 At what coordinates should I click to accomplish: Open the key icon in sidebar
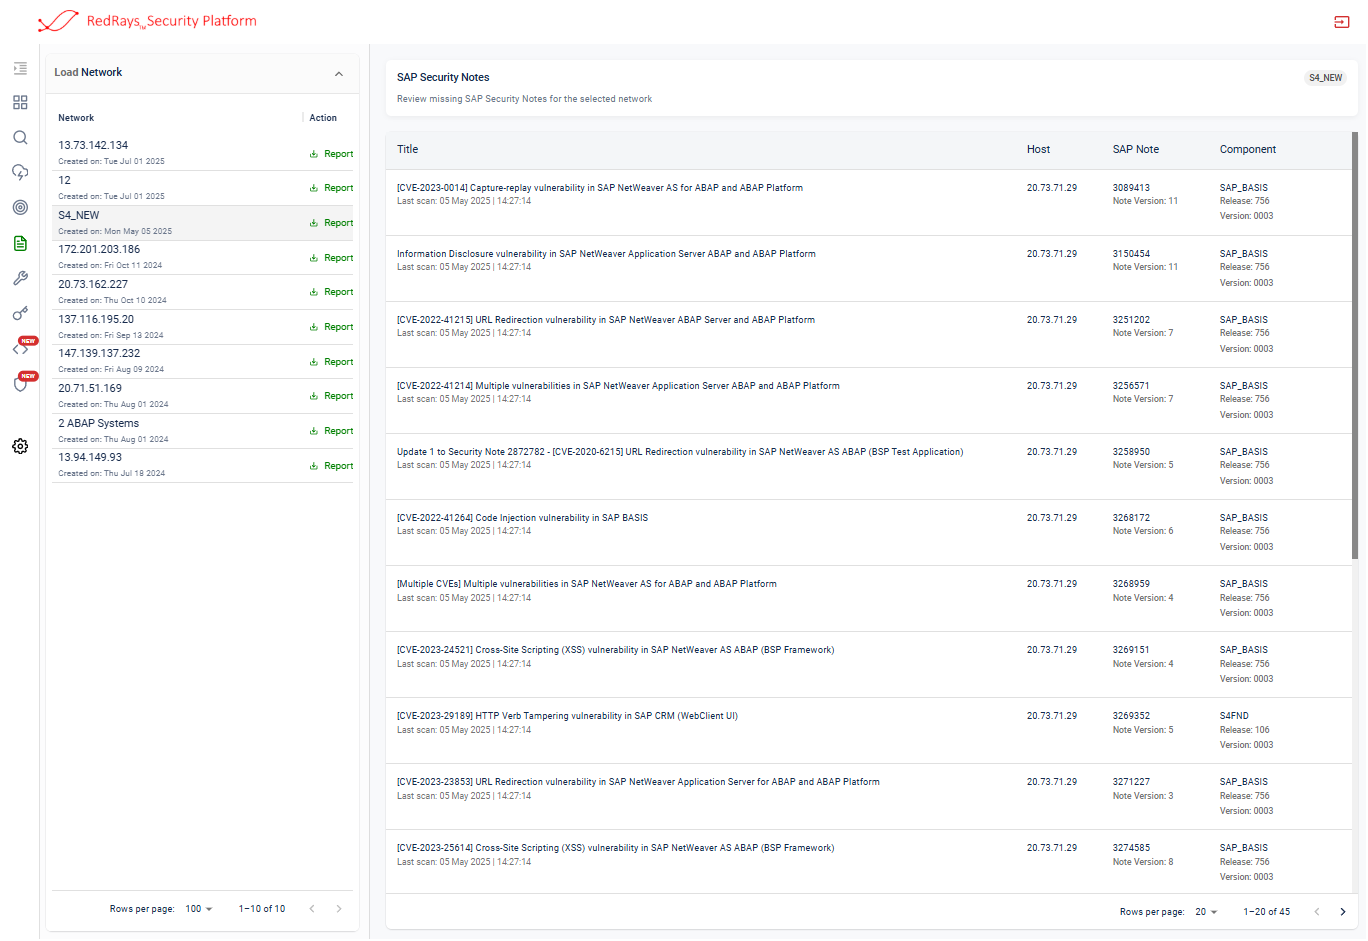click(20, 313)
